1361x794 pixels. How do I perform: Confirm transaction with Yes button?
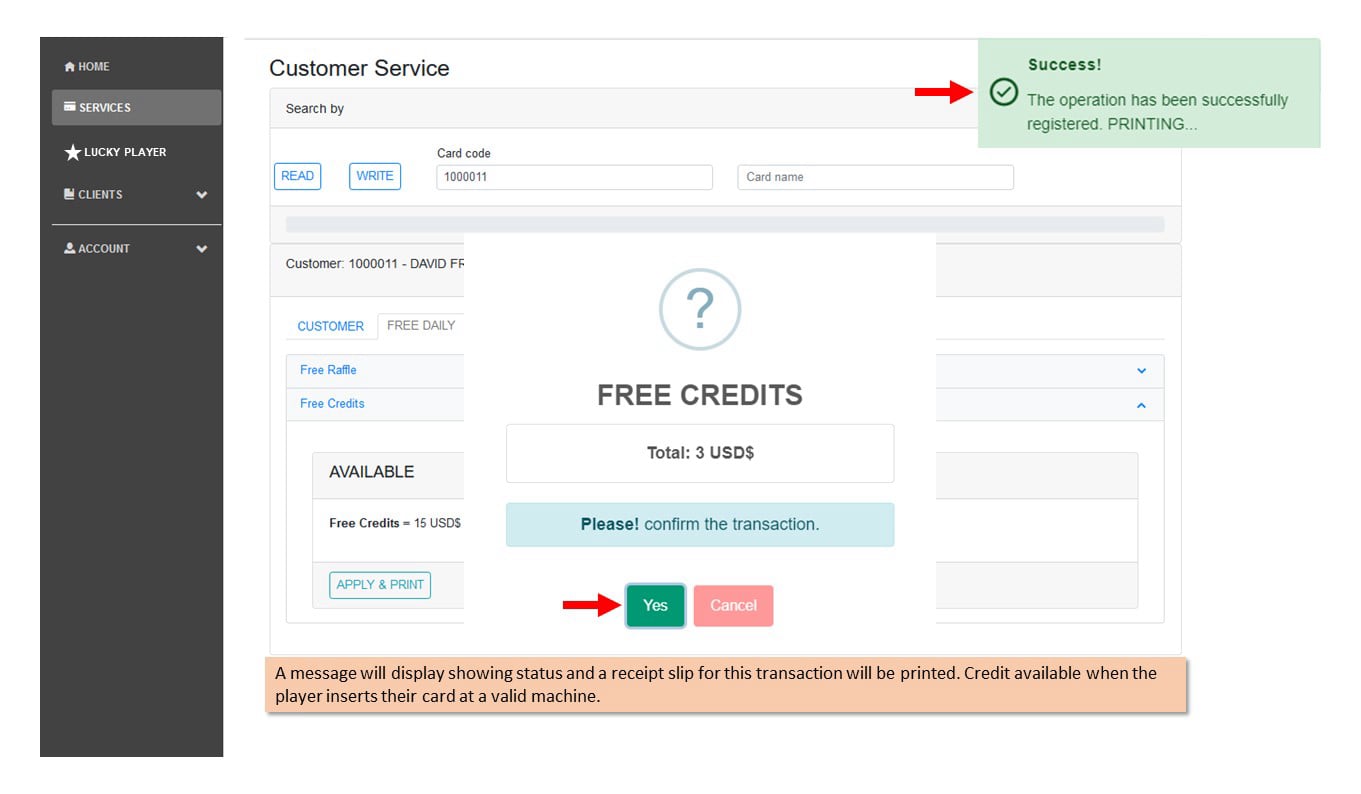coord(655,606)
